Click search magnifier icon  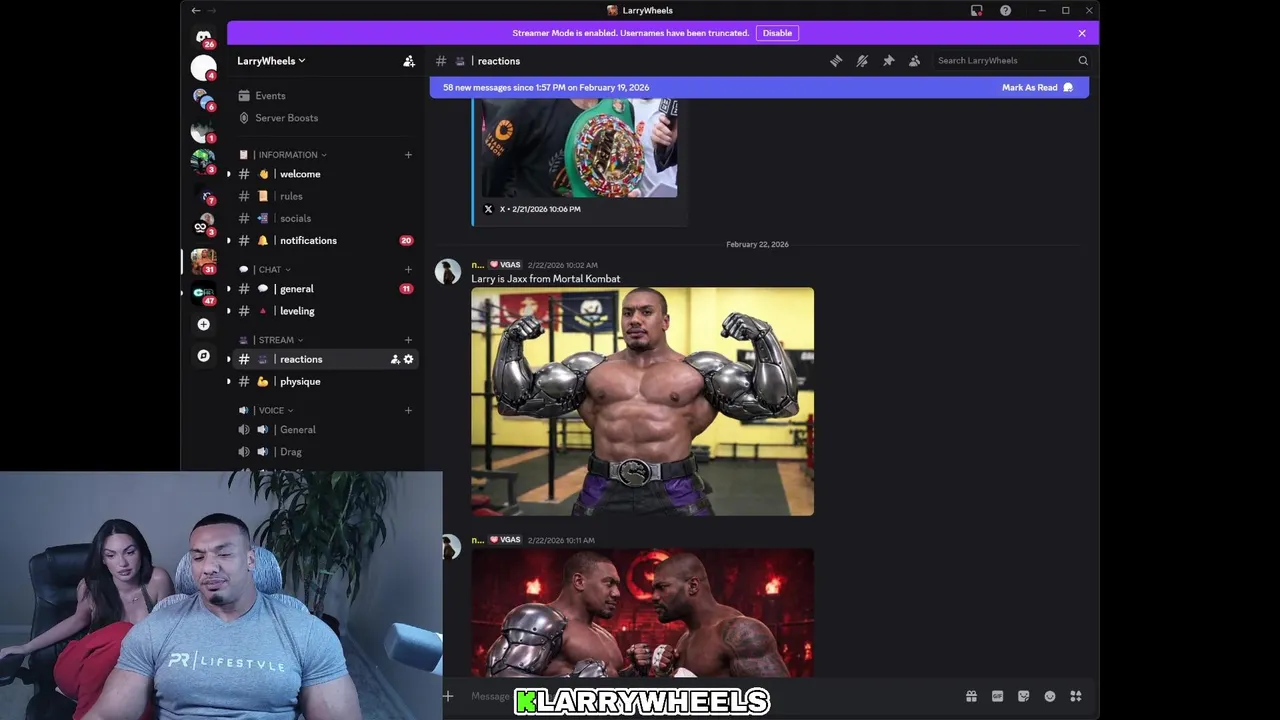click(x=1083, y=61)
